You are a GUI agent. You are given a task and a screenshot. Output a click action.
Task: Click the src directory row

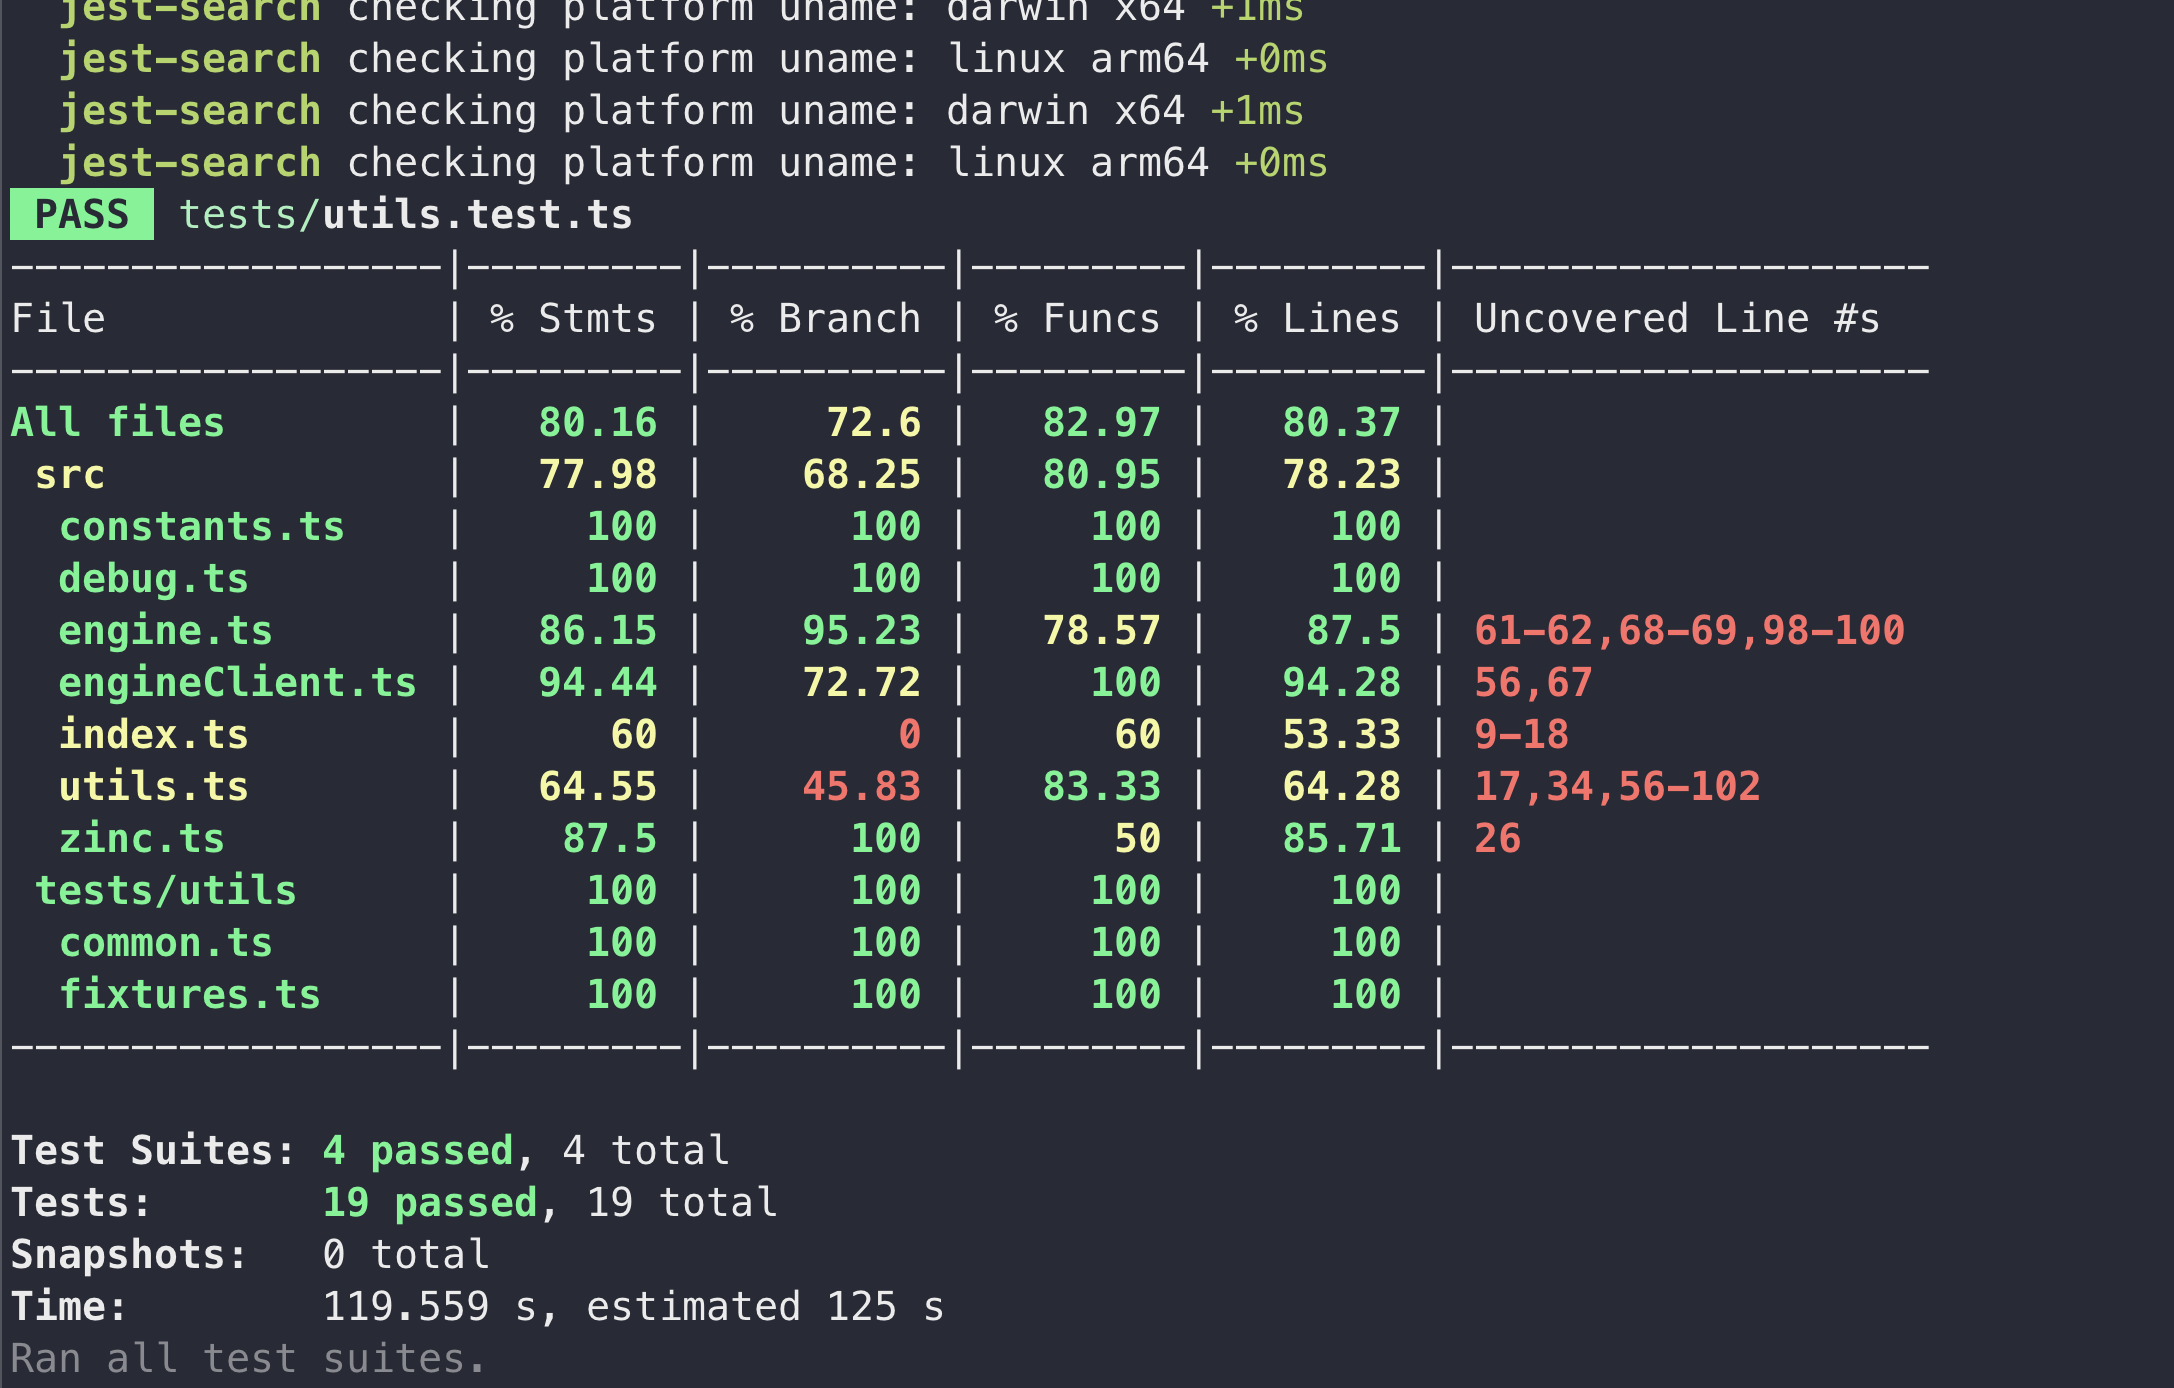pos(69,475)
